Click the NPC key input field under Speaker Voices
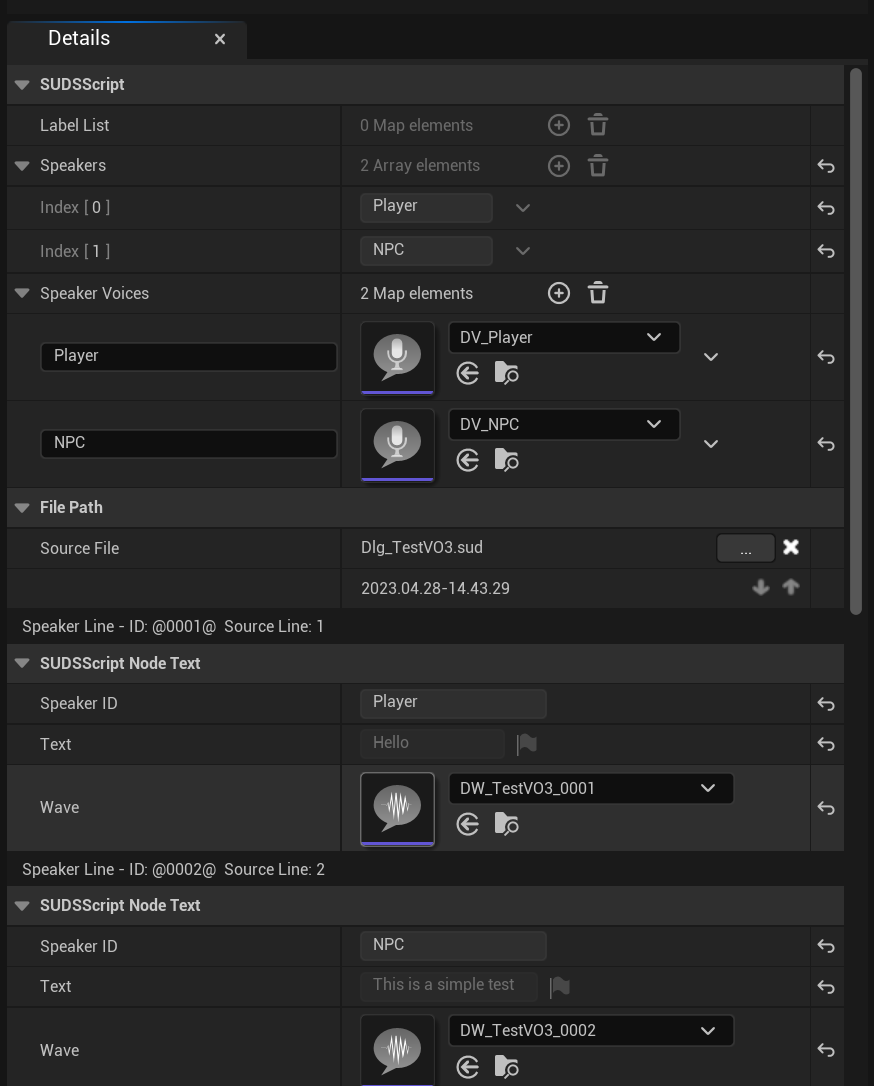 [188, 443]
